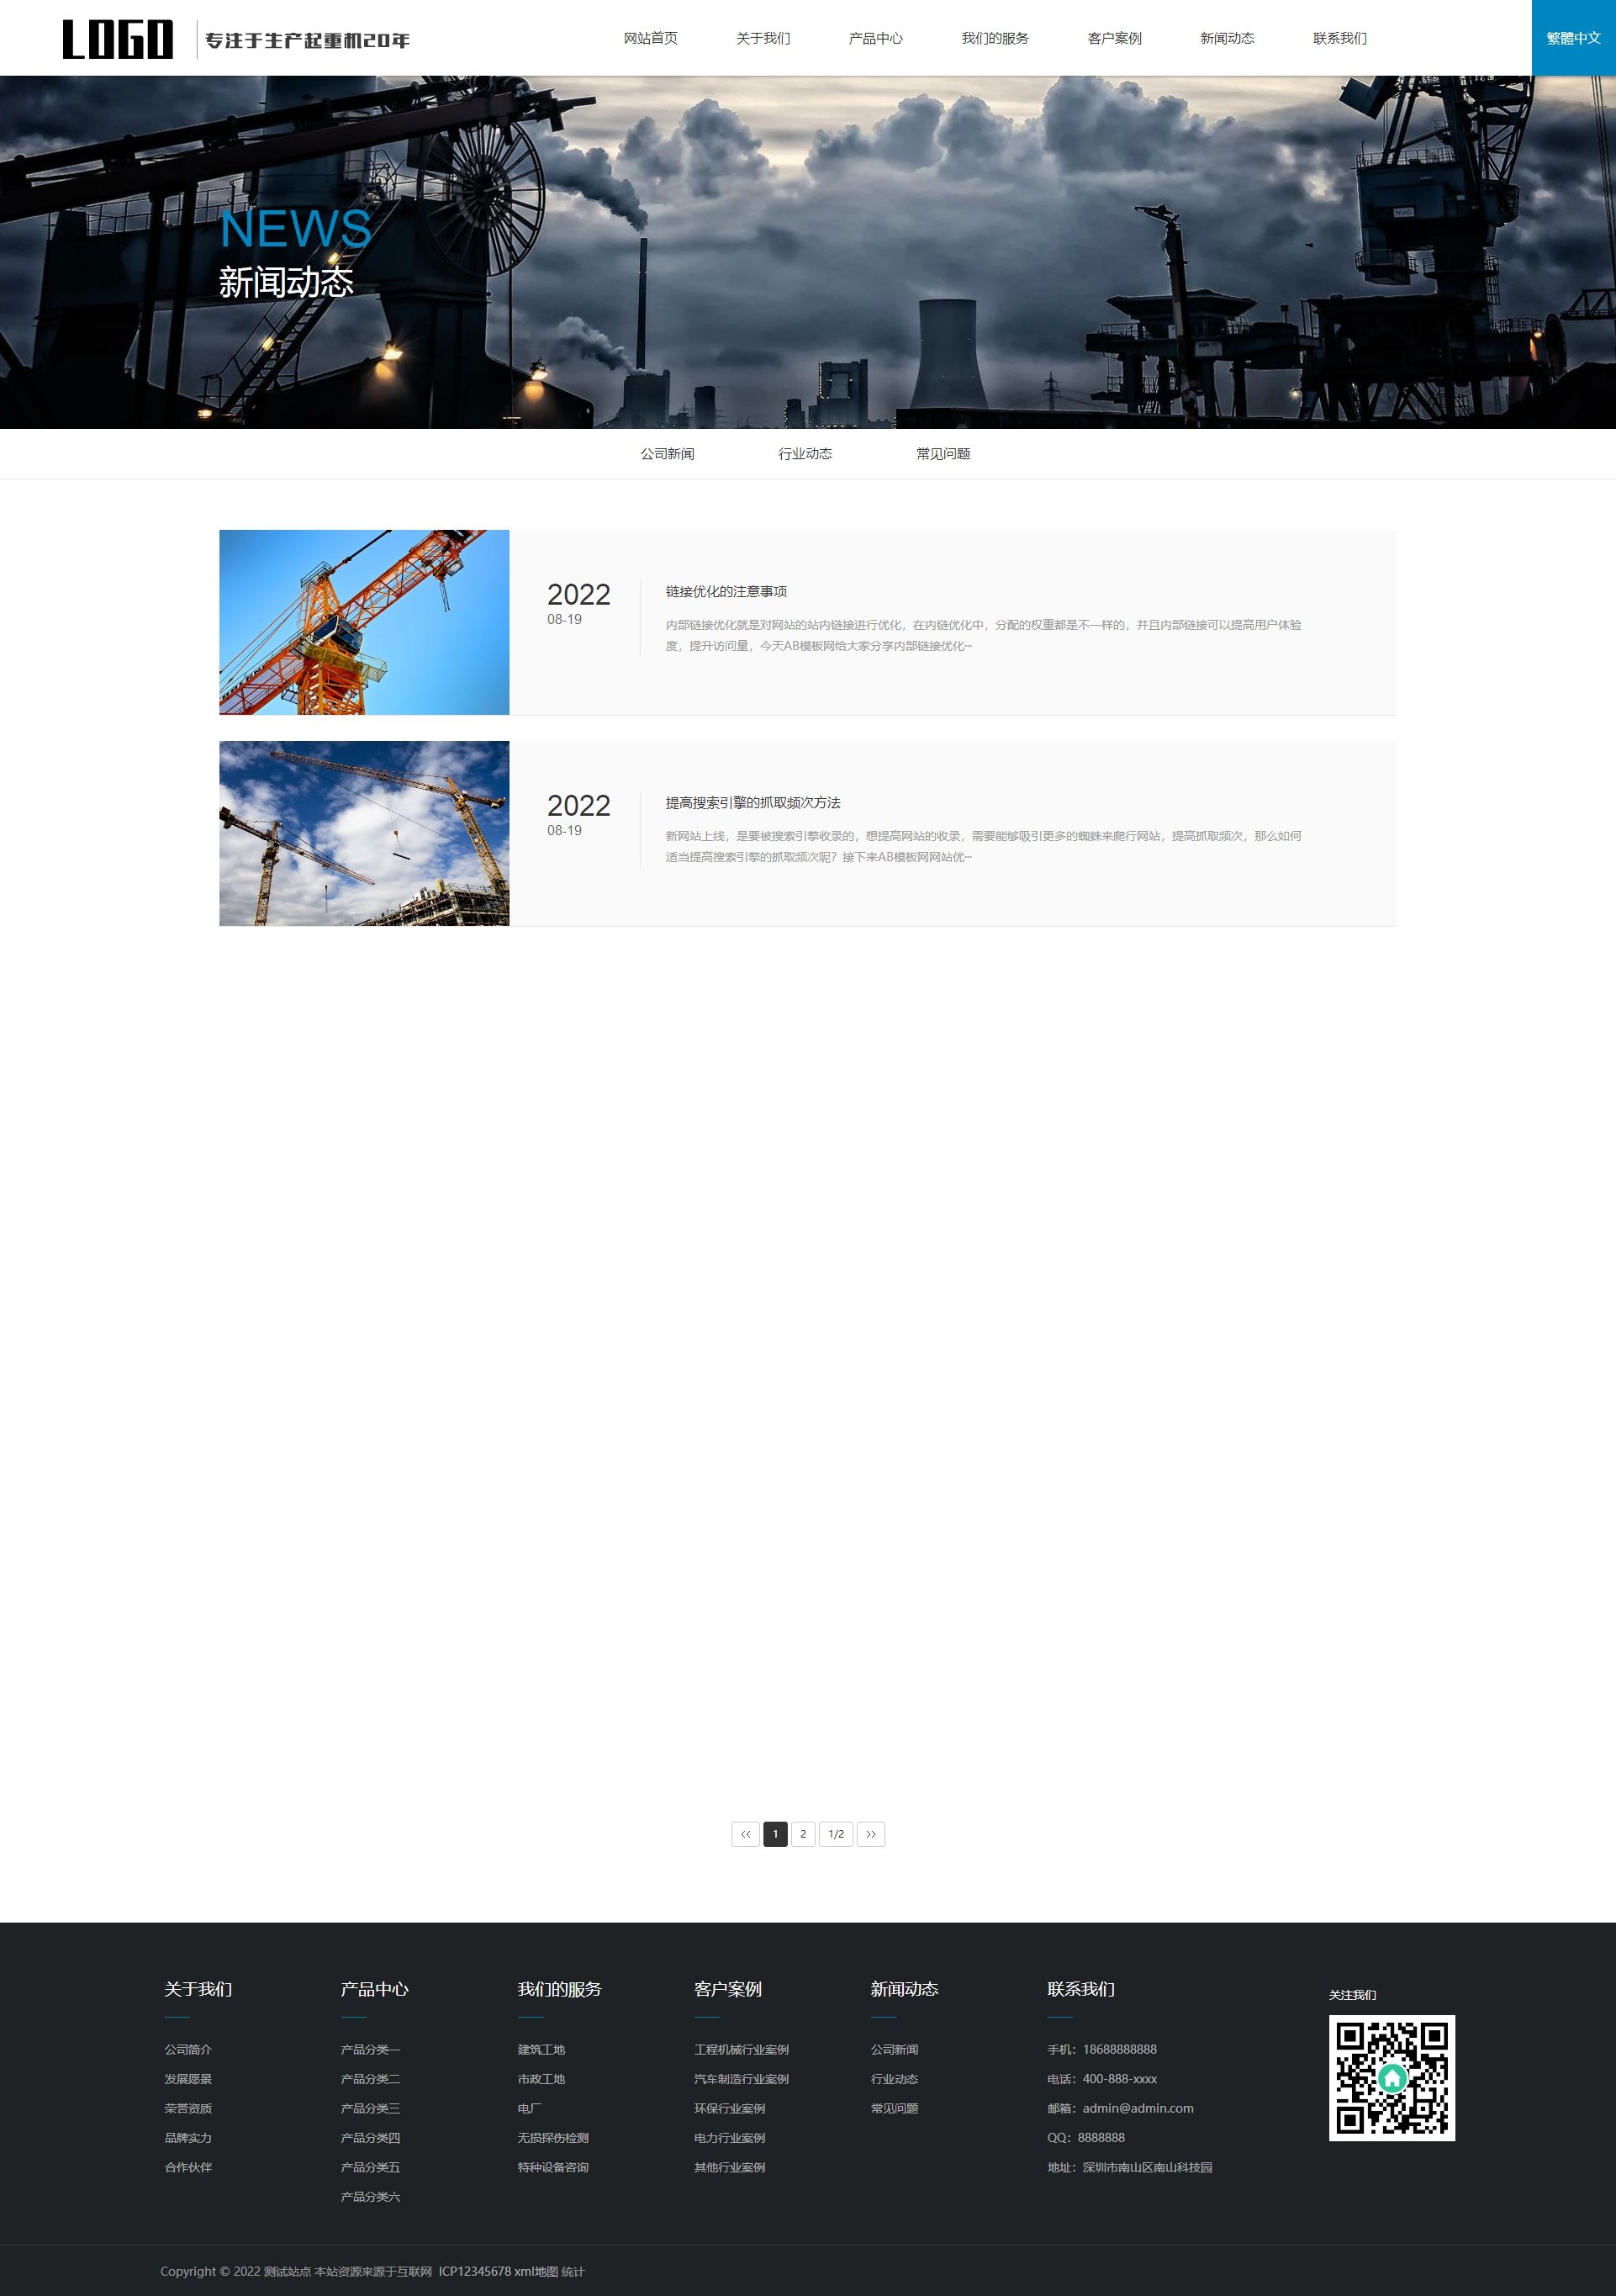Screen dimensions: 1616x2296
Task: Select pagination page 1
Action: click(775, 1834)
